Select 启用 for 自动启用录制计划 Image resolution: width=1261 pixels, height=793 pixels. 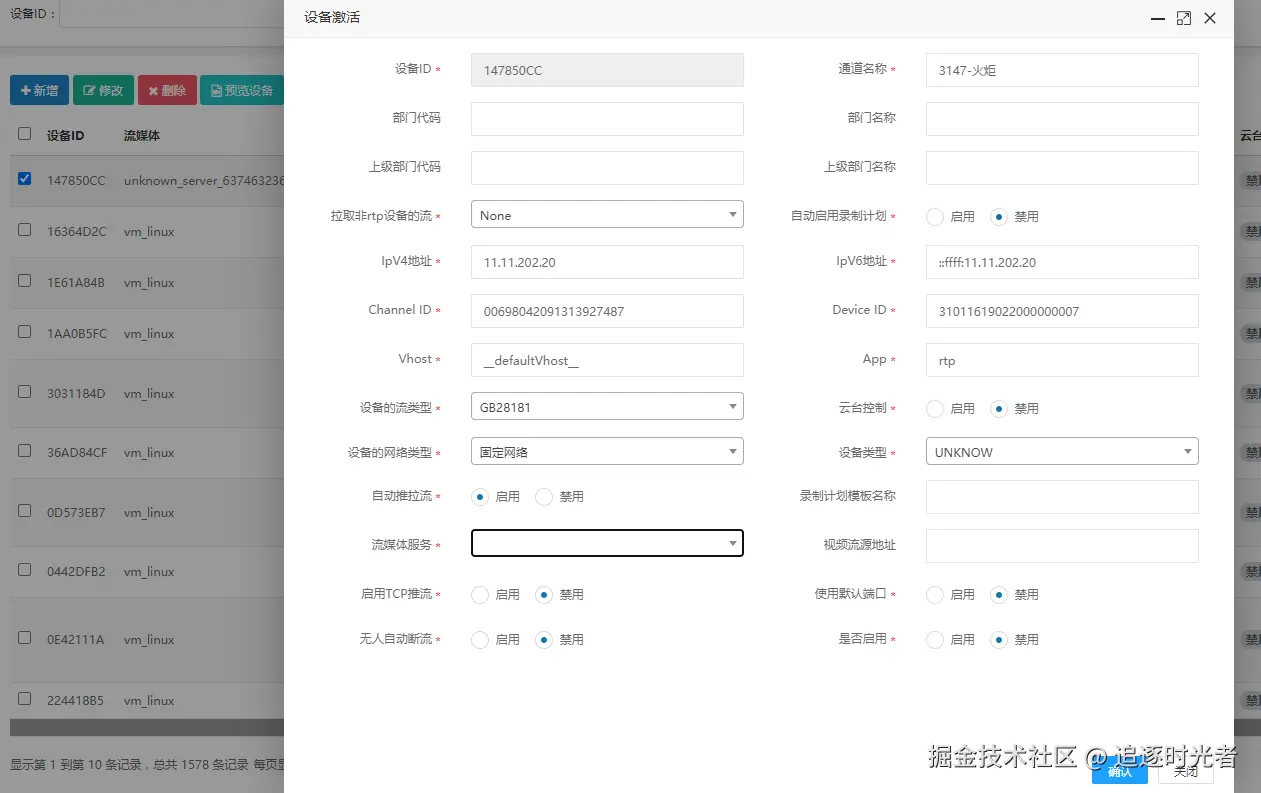click(935, 216)
